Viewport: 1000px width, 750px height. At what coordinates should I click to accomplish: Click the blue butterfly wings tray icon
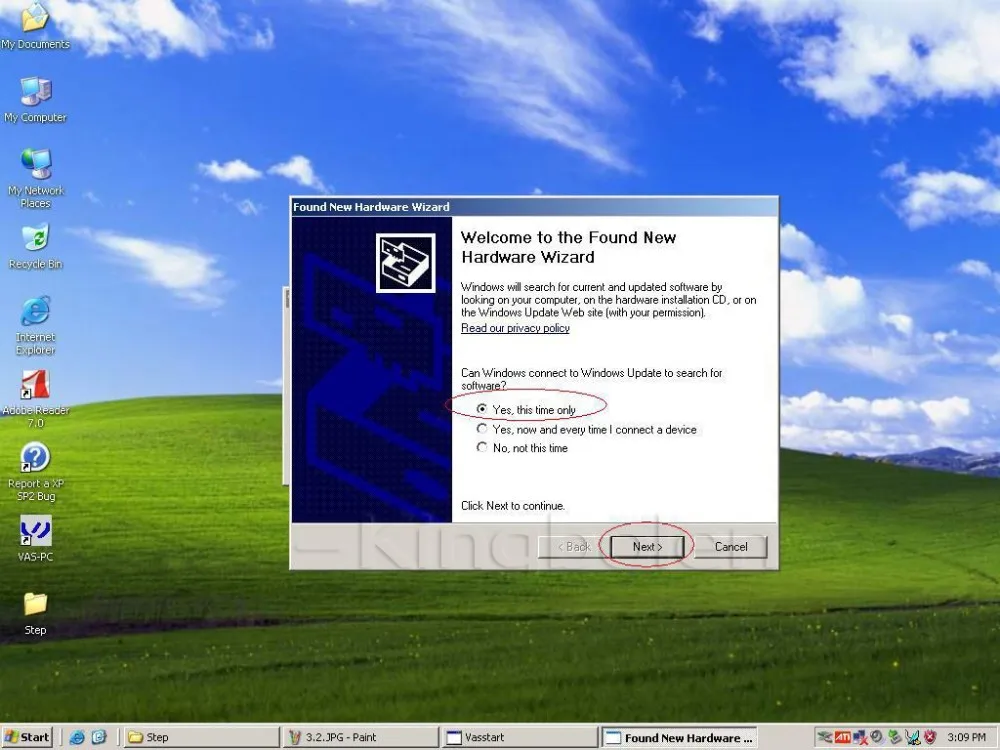(913, 737)
